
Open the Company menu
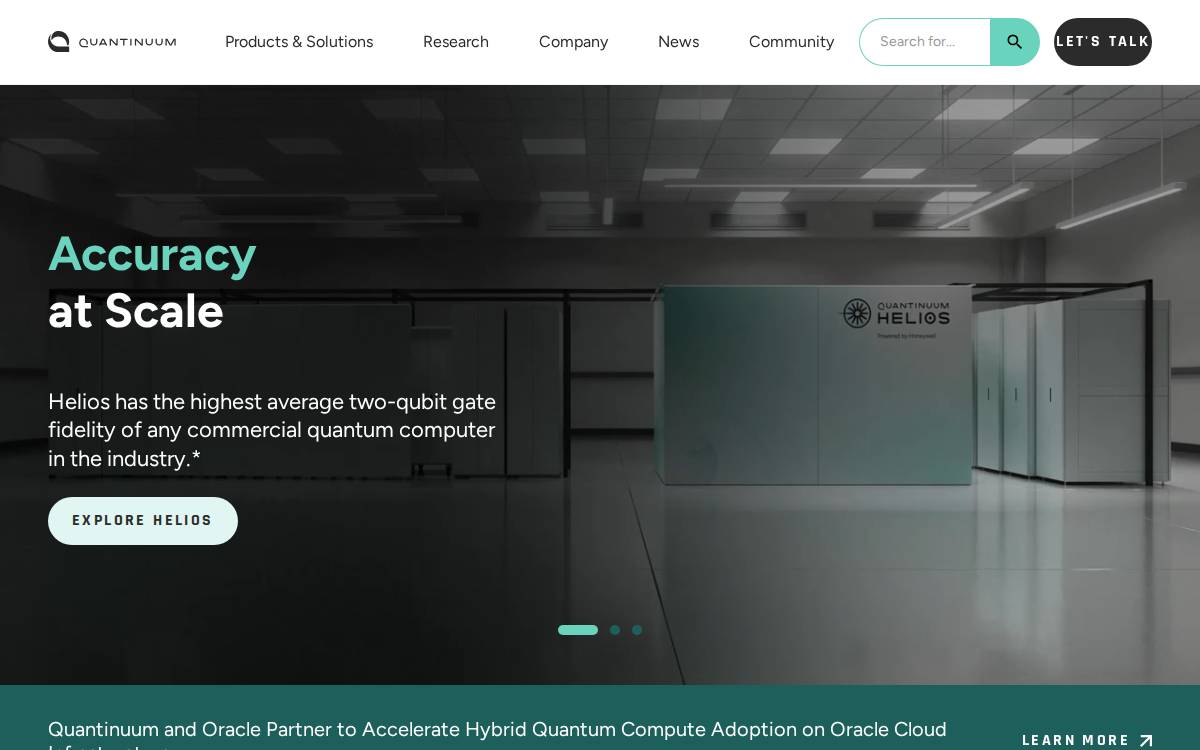[573, 42]
